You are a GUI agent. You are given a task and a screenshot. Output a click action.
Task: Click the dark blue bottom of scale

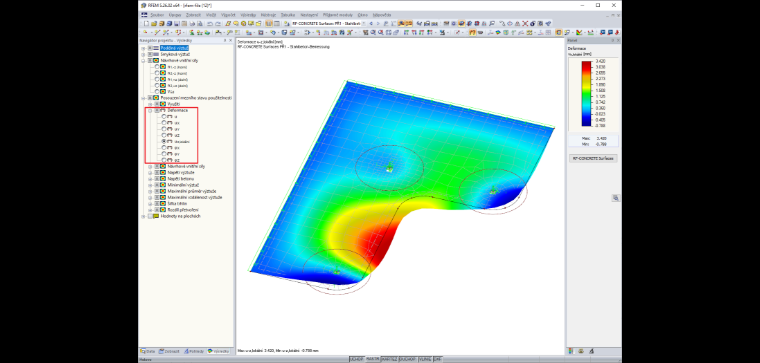[x=587, y=123]
